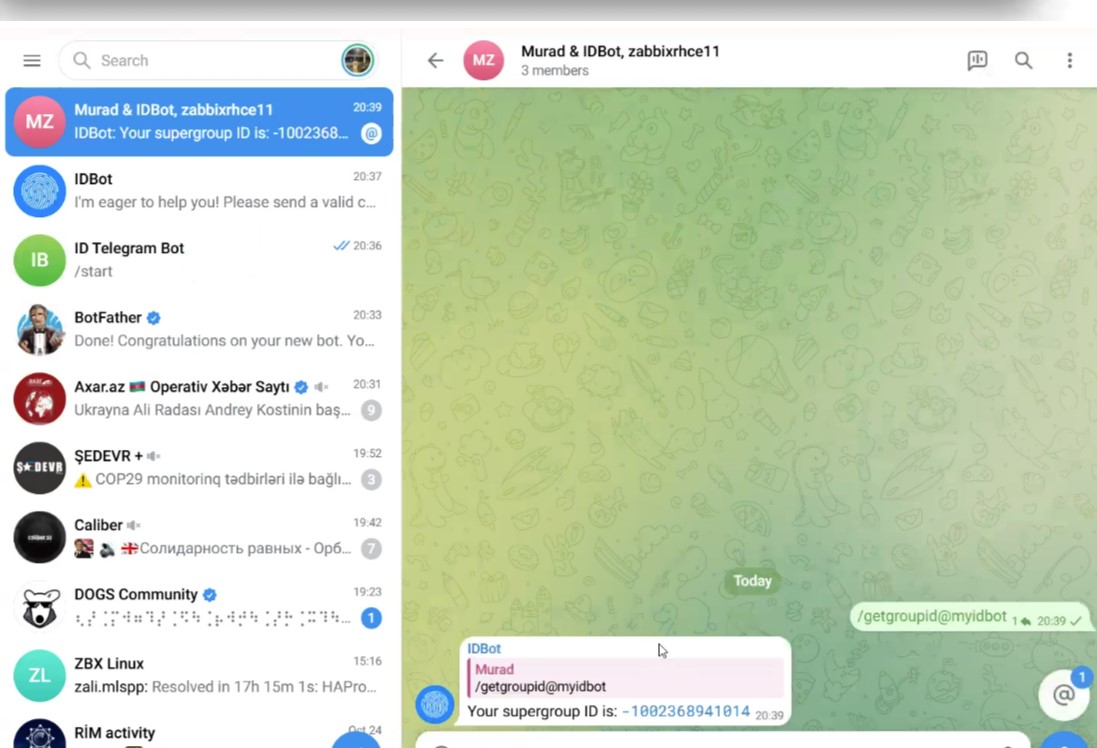Viewport: 1097px width, 748px height.
Task: Open the BotFather chat
Action: tap(200, 329)
